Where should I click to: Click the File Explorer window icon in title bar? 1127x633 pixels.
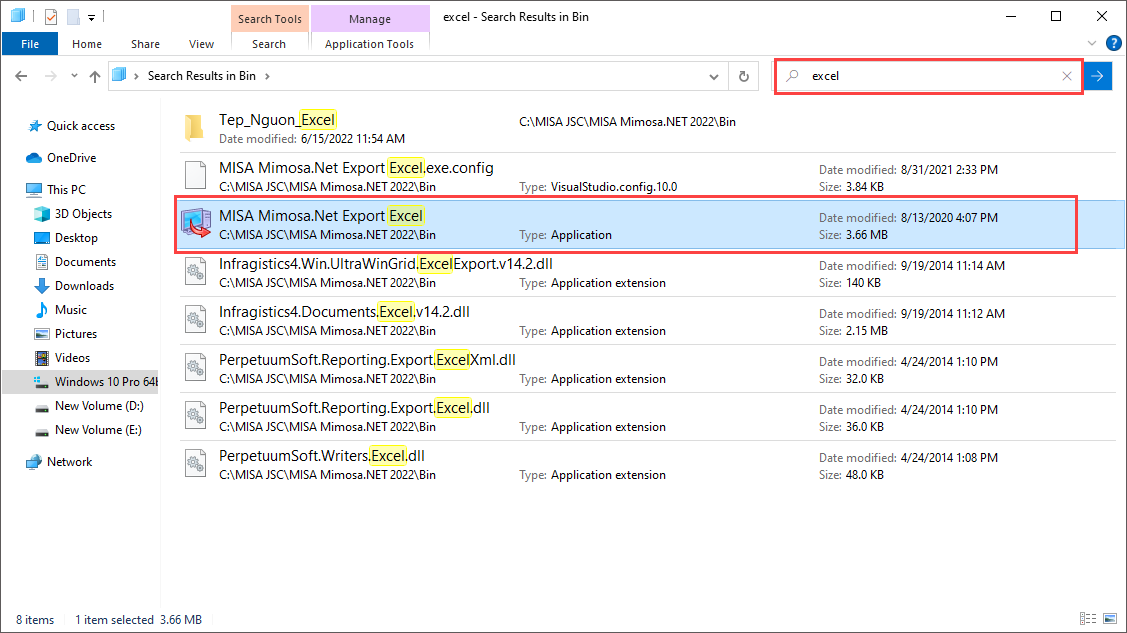pos(18,16)
